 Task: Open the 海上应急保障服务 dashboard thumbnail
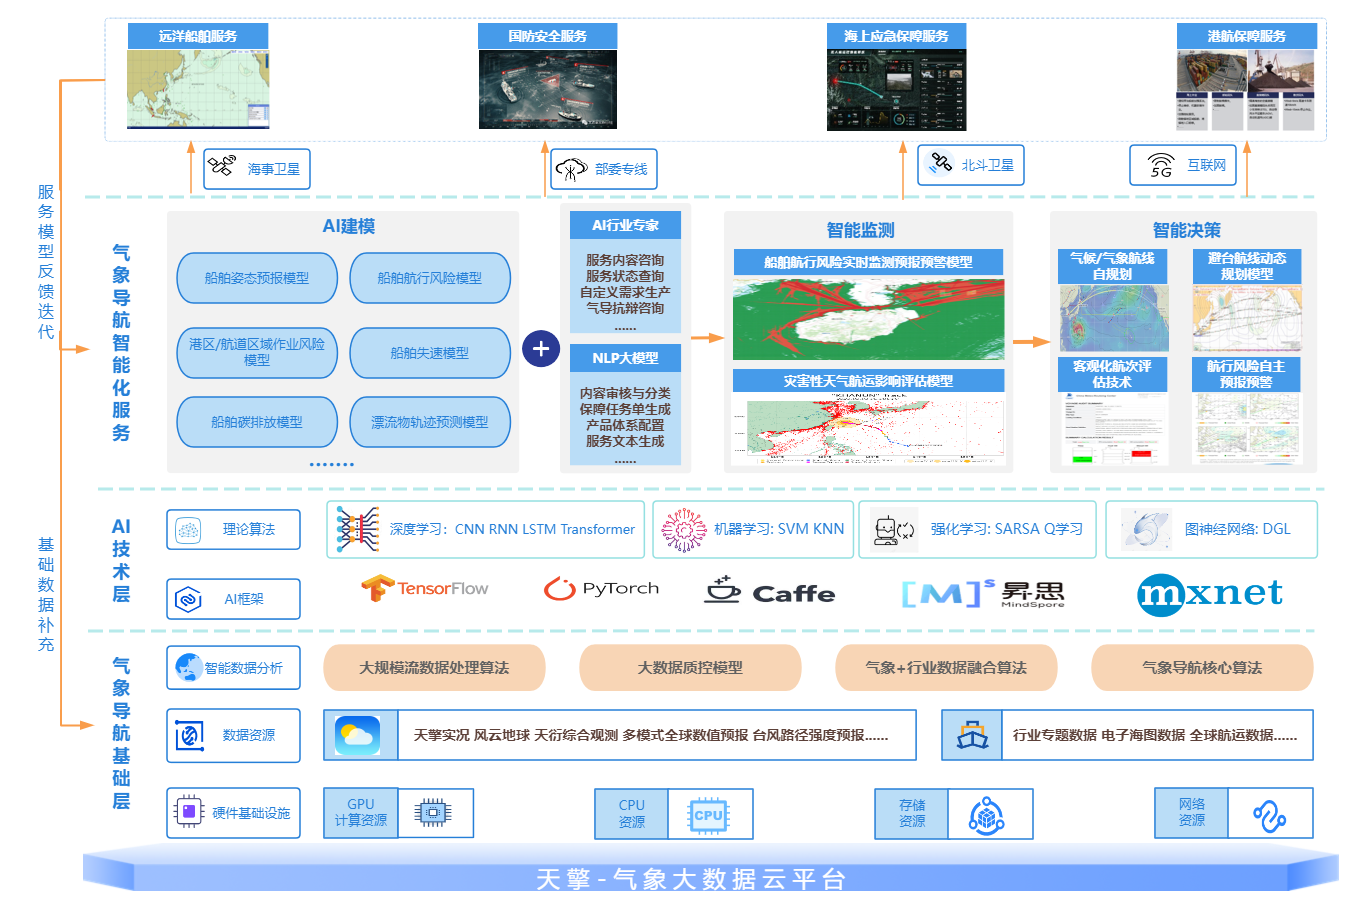point(896,90)
